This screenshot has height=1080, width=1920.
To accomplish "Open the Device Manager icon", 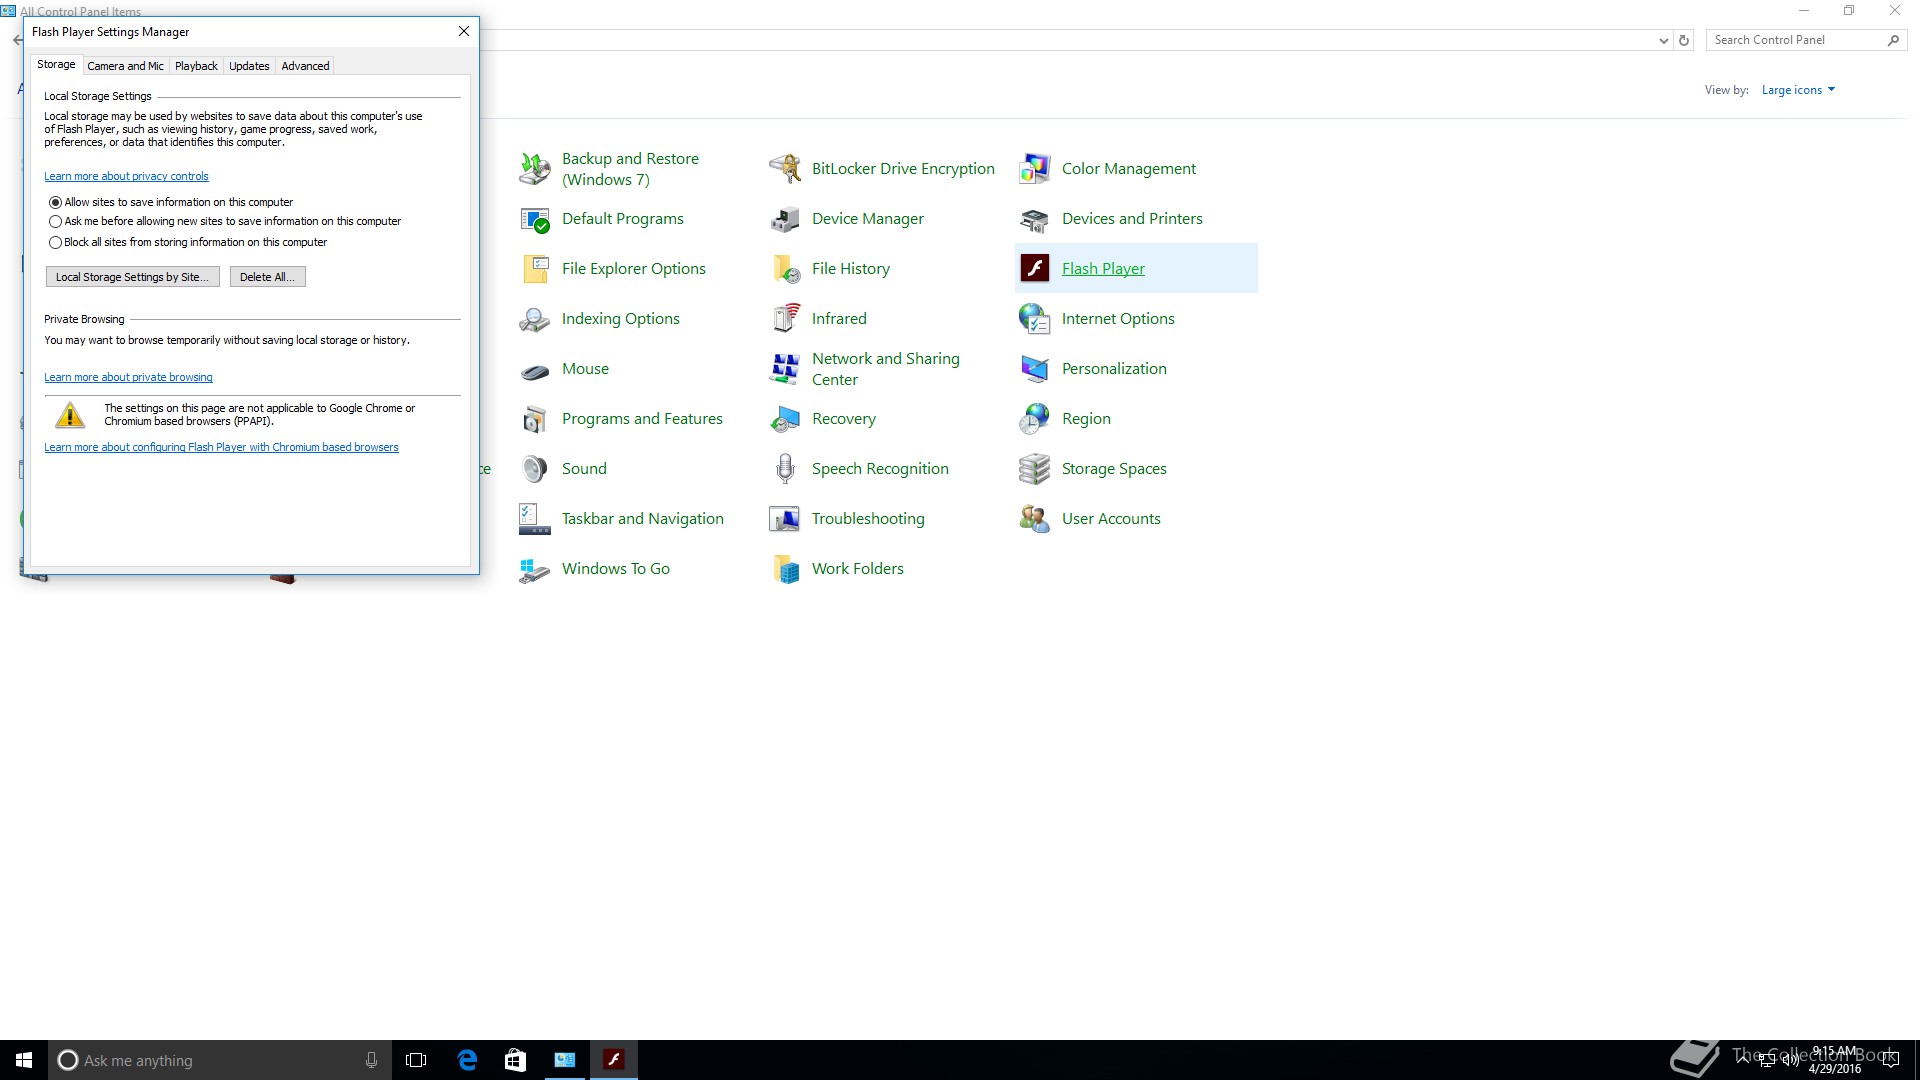I will 785,219.
